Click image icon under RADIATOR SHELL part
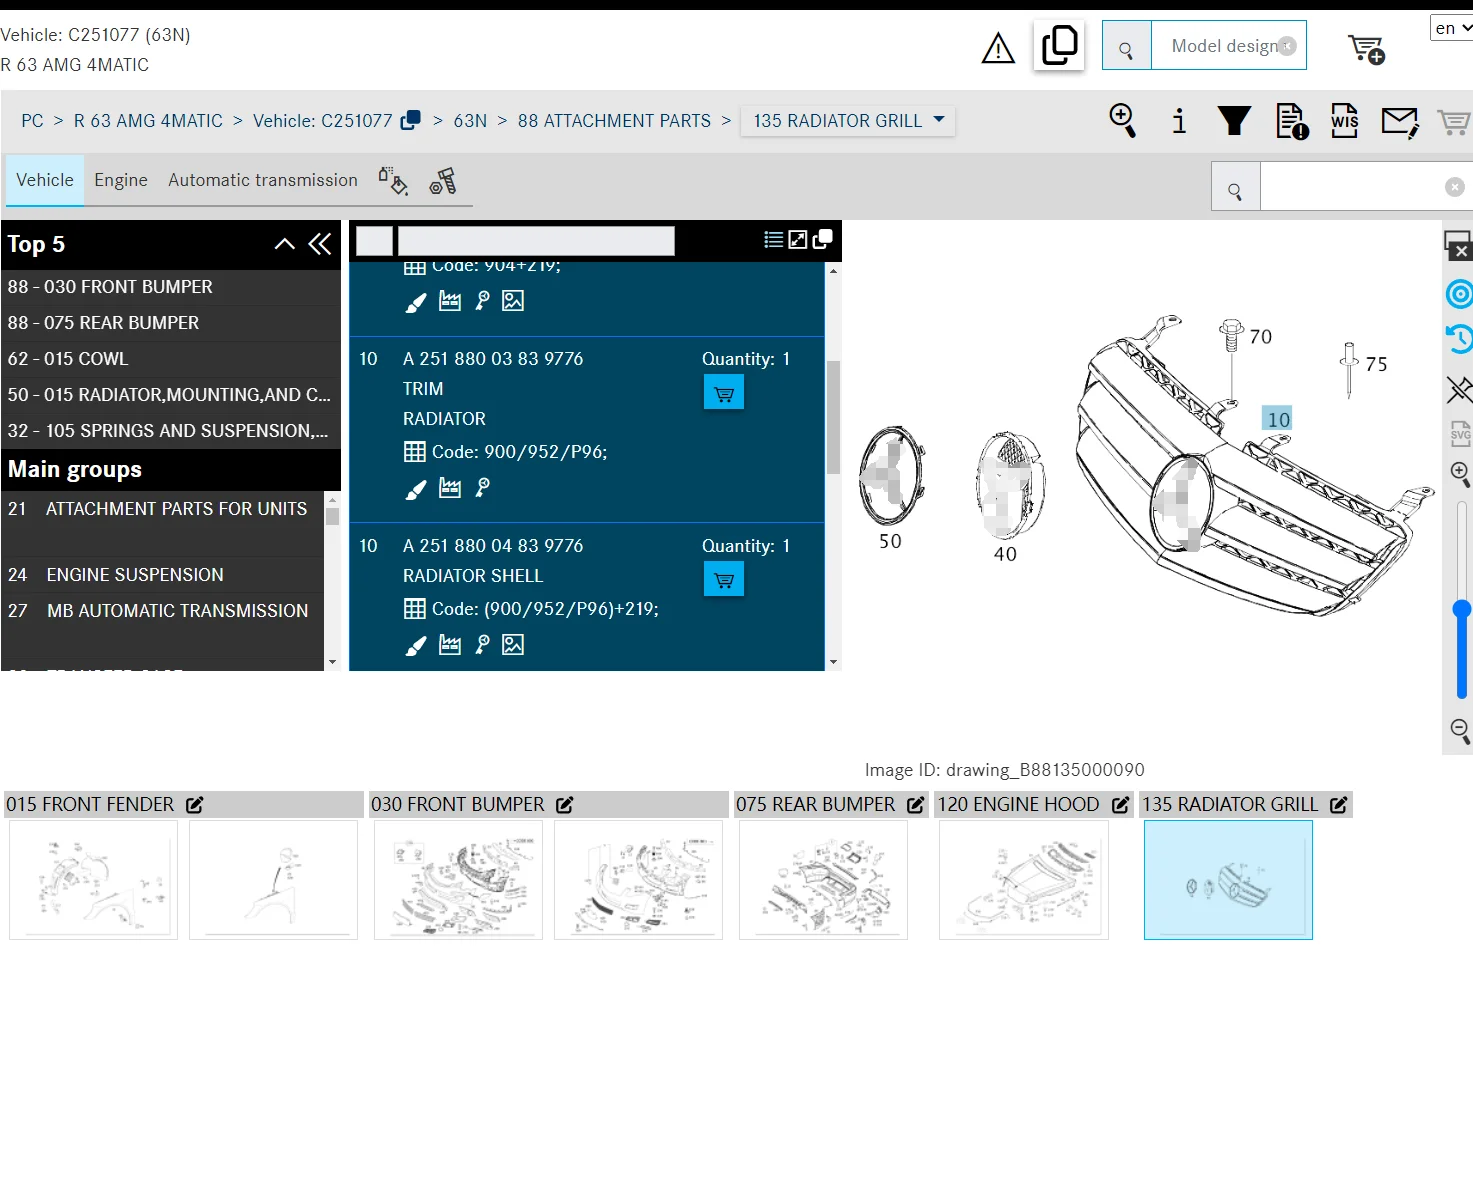 pos(513,645)
